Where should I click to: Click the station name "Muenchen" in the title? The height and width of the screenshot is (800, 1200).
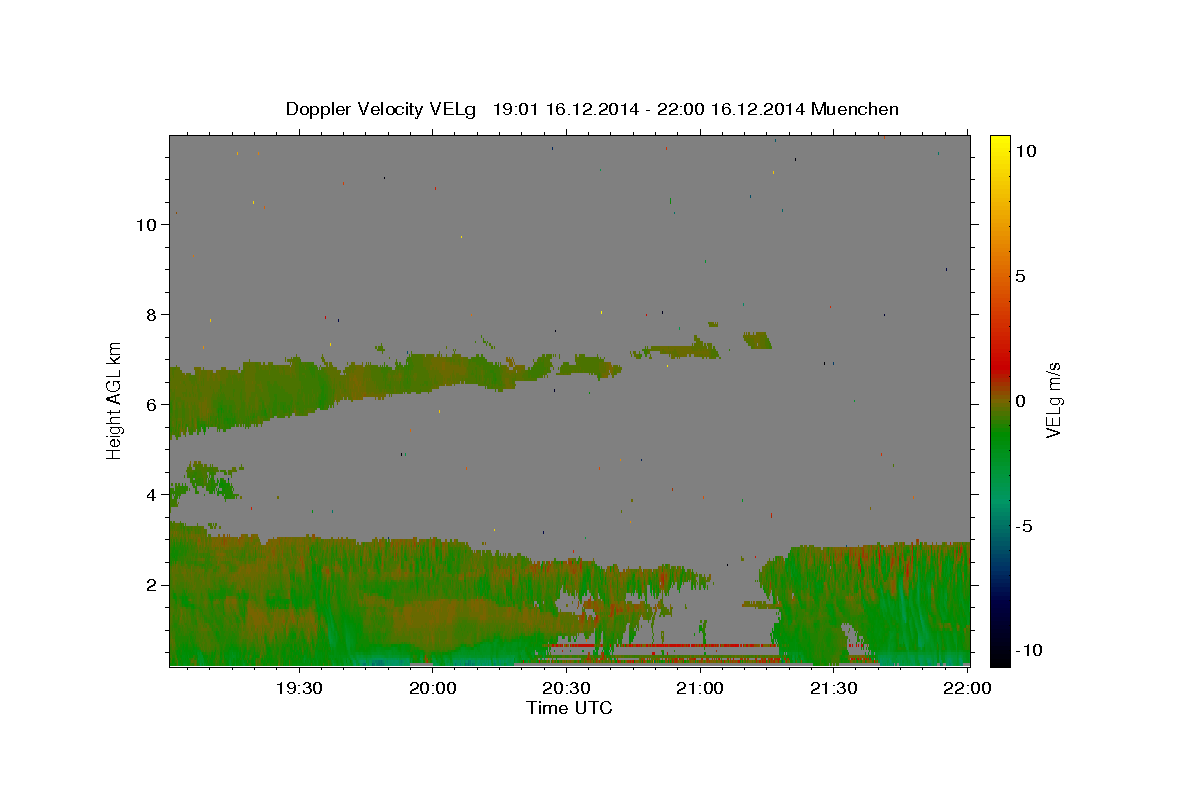(855, 109)
